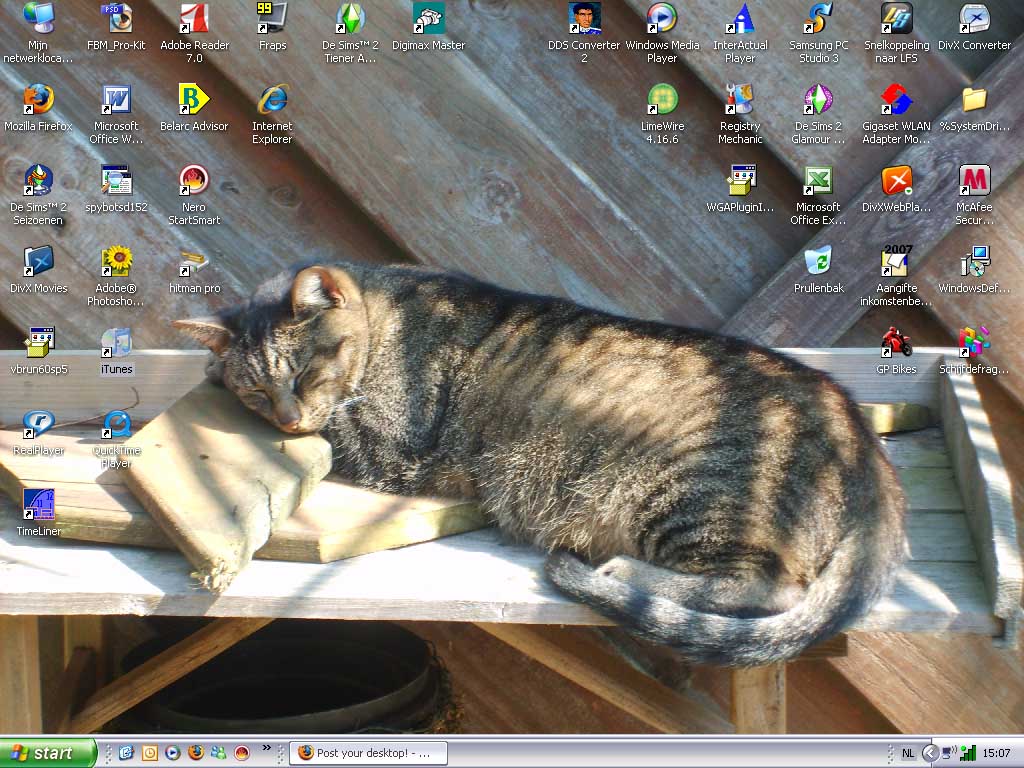Select Snelkoppeling naar LFS shortcut
Screen dimensions: 1024x768
click(x=896, y=33)
